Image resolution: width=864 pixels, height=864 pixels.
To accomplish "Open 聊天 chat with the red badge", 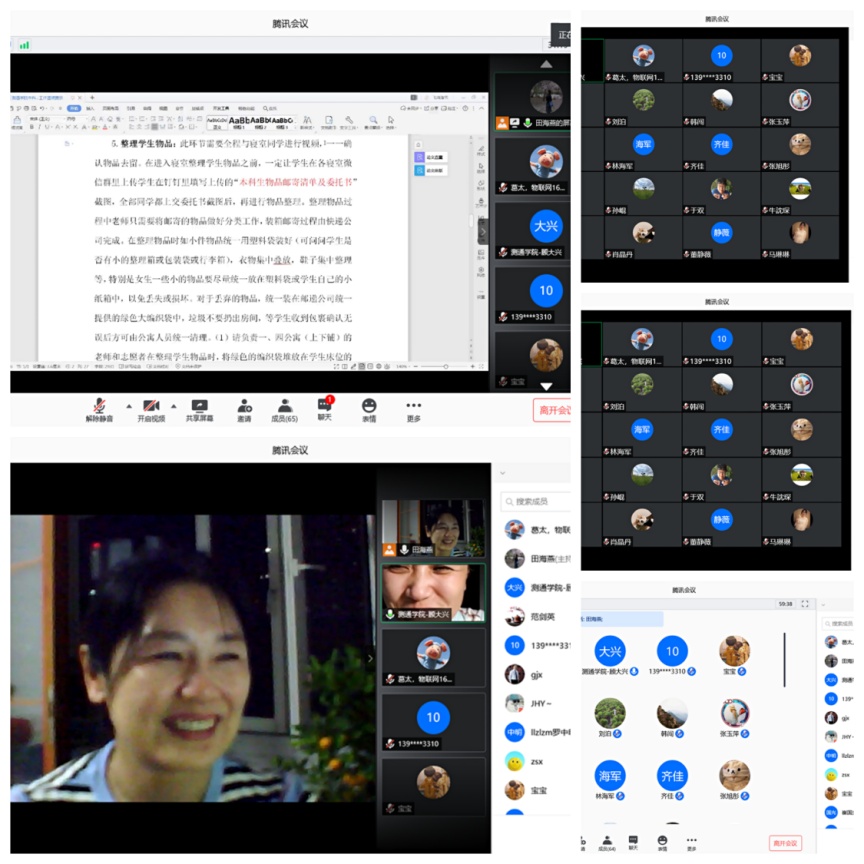I will click(x=324, y=406).
